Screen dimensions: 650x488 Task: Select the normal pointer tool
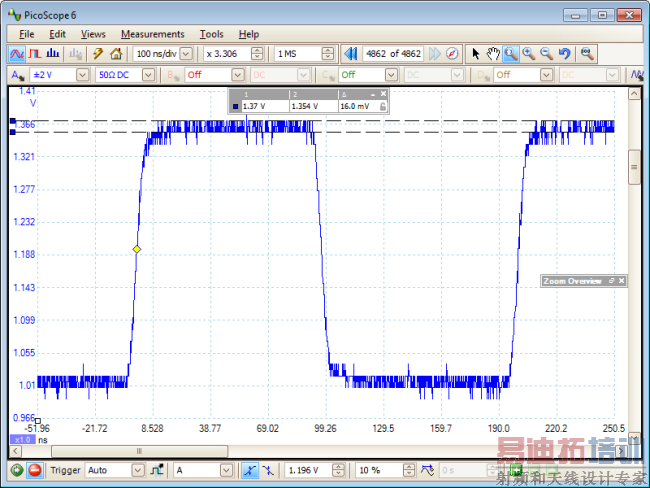(475, 53)
